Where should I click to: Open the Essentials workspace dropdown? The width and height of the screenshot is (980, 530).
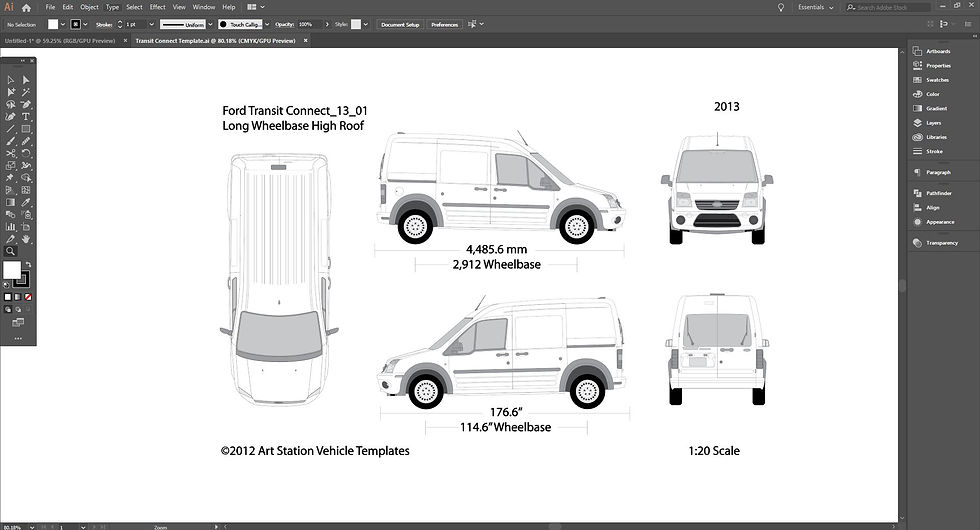[x=816, y=8]
